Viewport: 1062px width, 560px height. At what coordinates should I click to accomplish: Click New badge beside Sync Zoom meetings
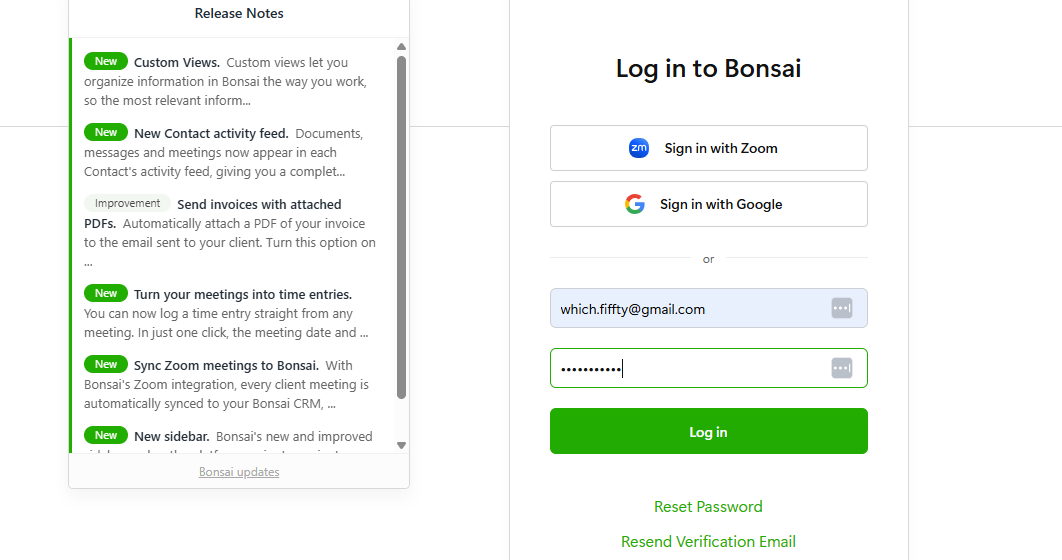pyautogui.click(x=106, y=364)
